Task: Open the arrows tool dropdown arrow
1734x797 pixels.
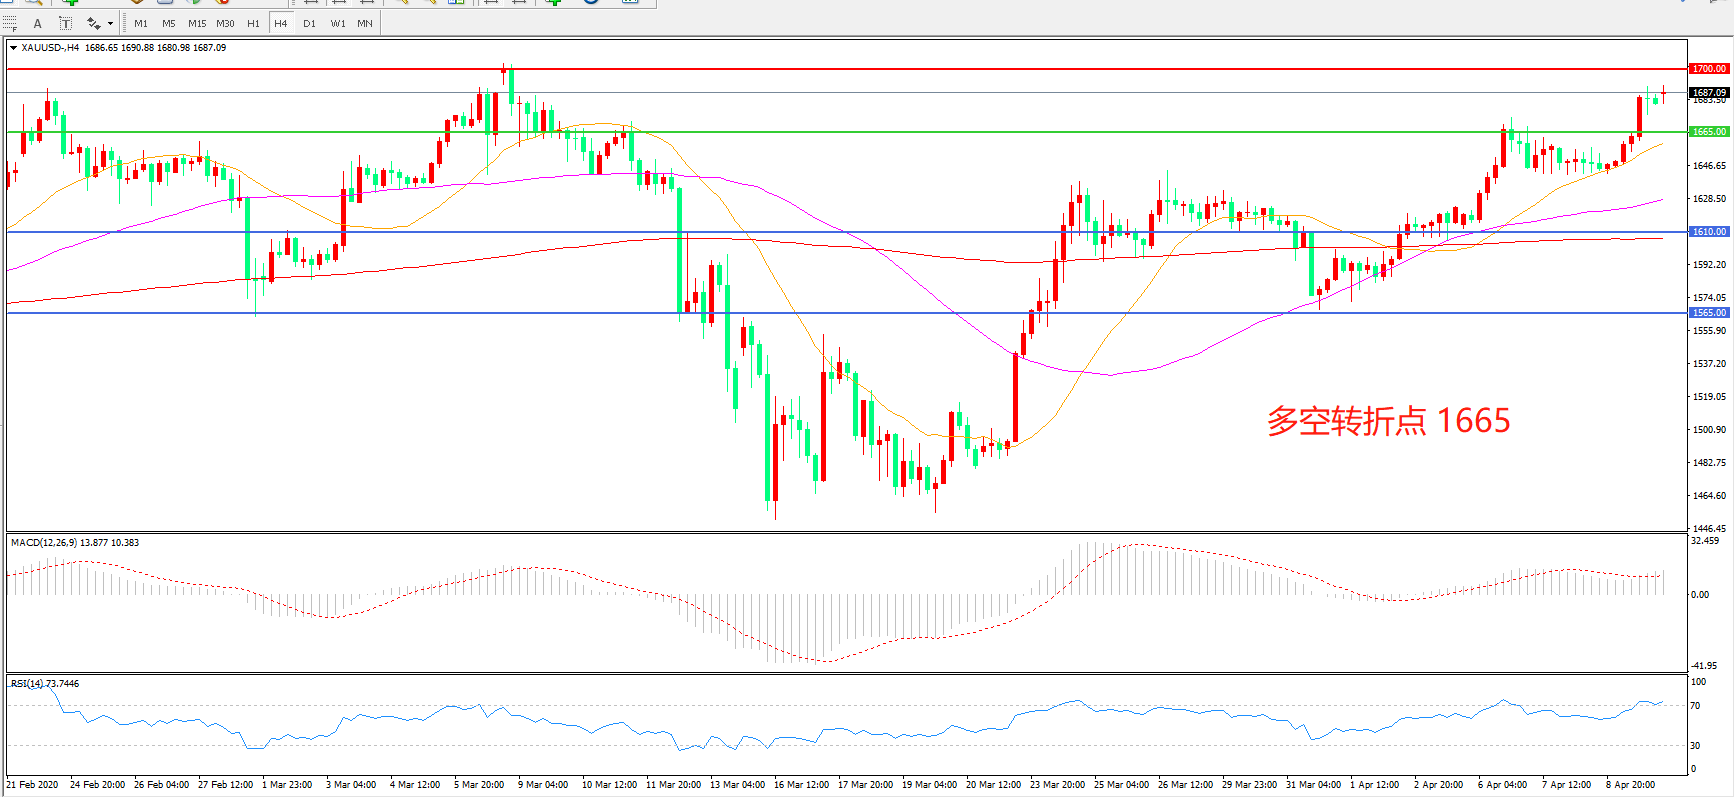Action: click(110, 23)
